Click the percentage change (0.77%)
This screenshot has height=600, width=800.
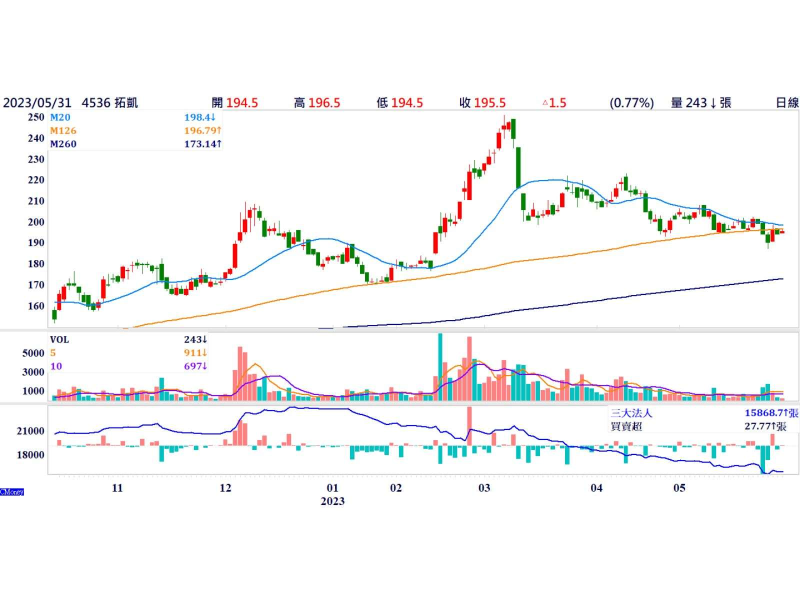pyautogui.click(x=631, y=103)
